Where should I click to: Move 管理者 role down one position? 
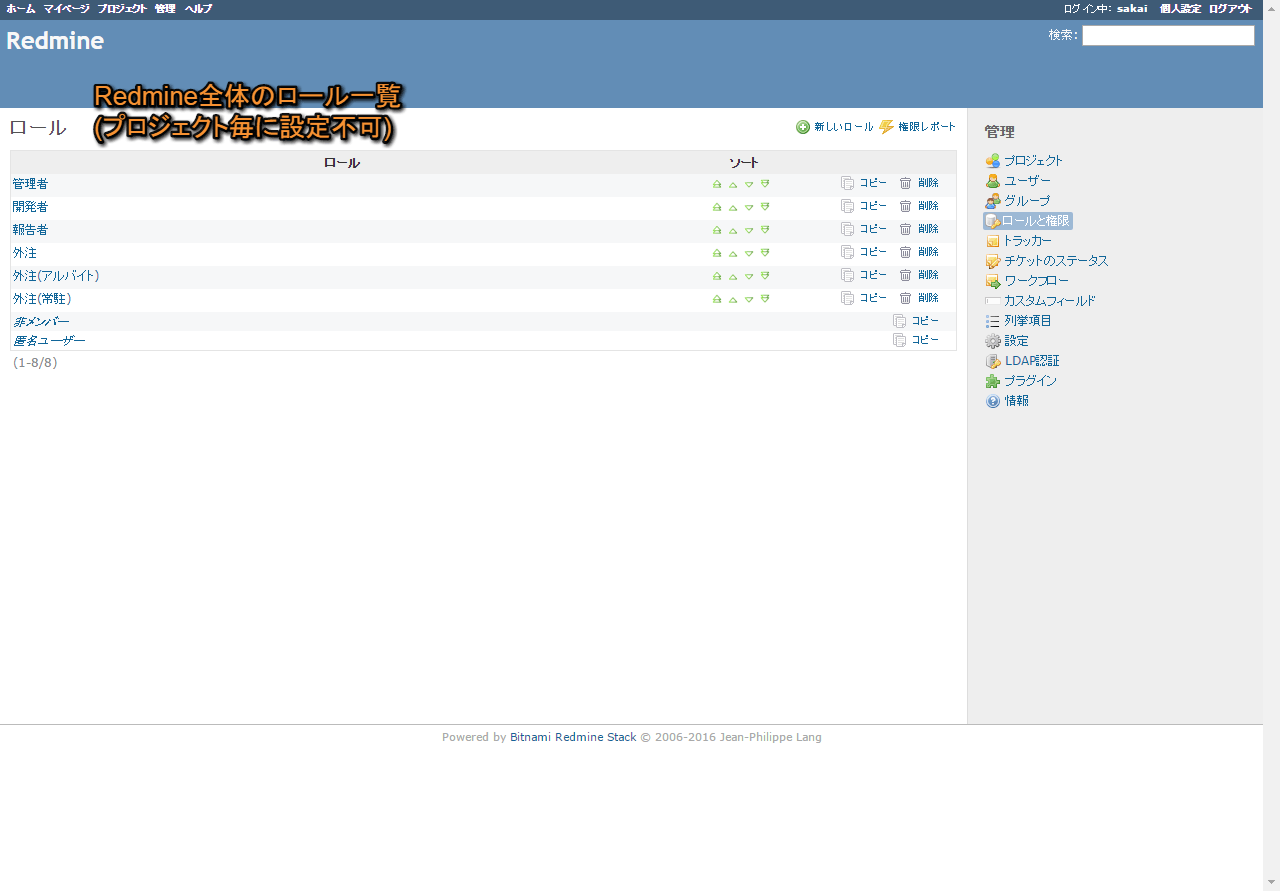click(749, 184)
